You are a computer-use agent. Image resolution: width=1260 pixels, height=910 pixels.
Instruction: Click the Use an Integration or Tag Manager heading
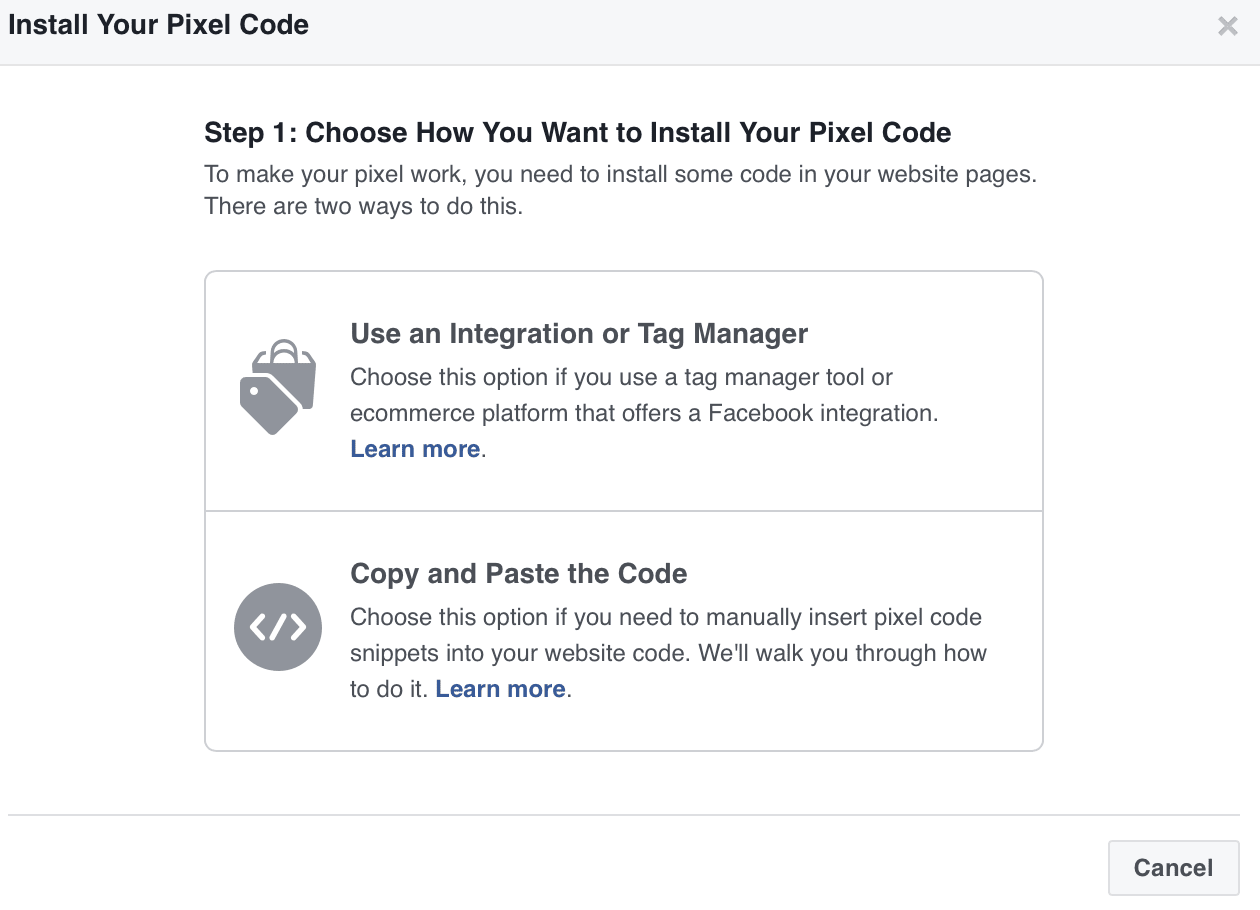point(578,333)
